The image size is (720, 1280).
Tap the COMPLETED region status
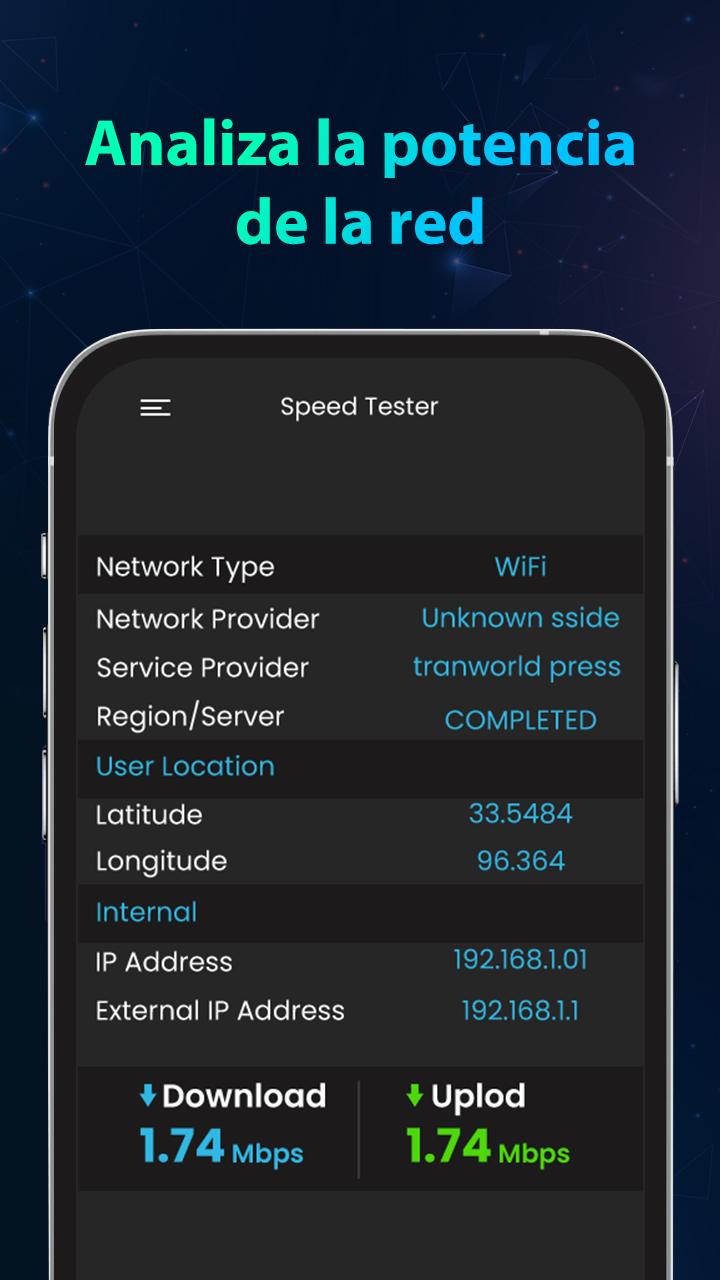pyautogui.click(x=520, y=720)
